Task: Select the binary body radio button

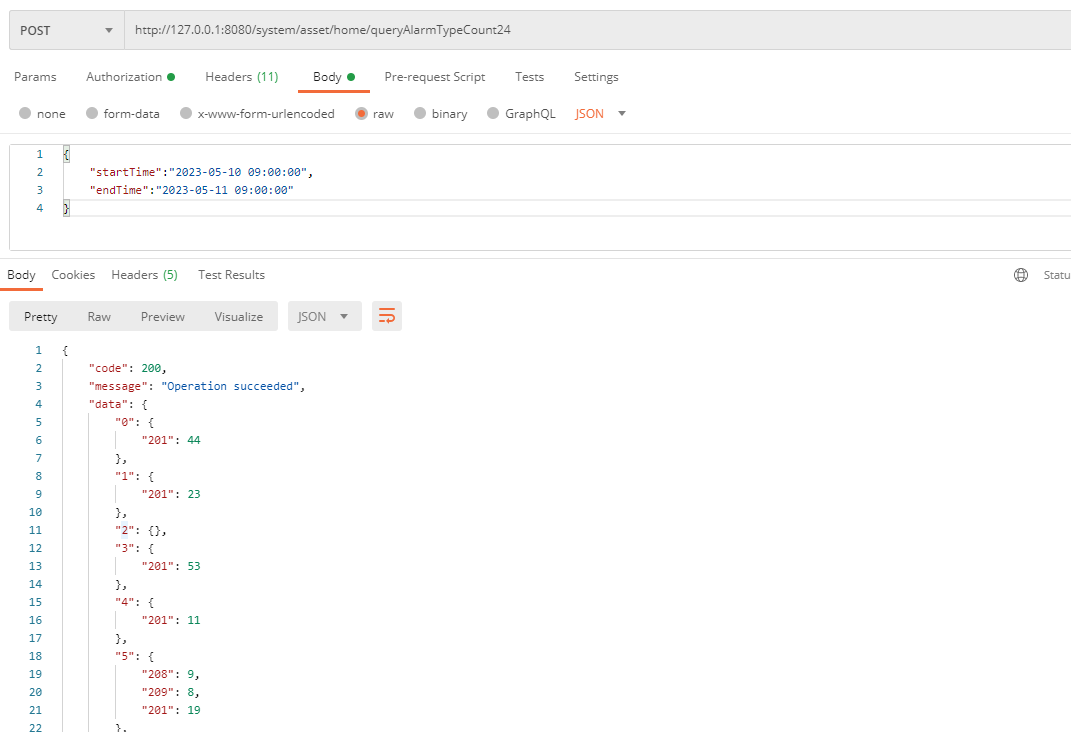Action: point(420,114)
